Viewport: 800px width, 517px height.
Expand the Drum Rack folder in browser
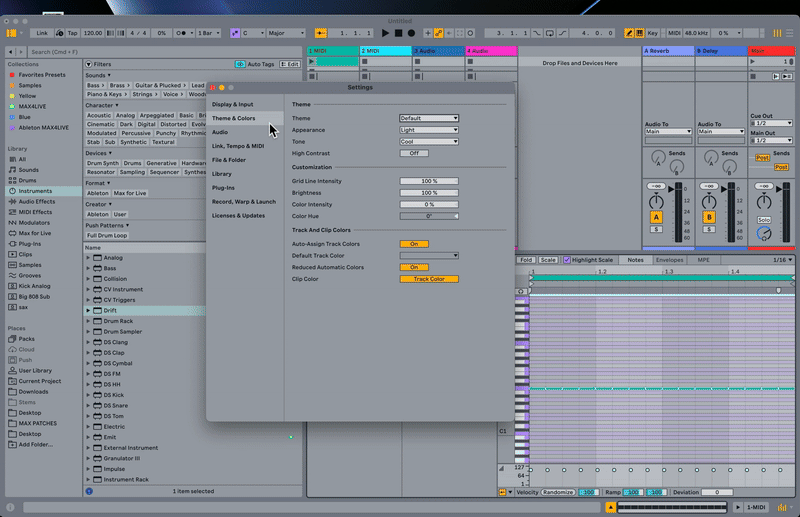(x=88, y=321)
